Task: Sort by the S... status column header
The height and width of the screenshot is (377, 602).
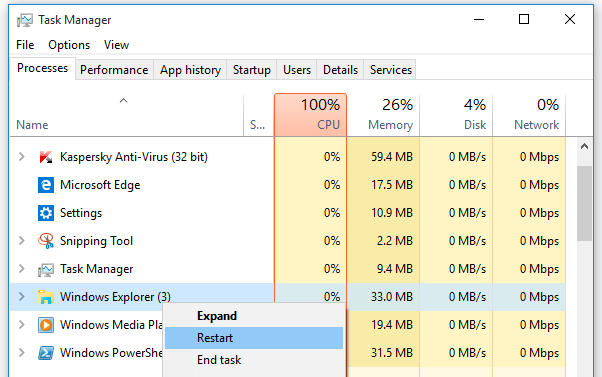Action: coord(259,115)
